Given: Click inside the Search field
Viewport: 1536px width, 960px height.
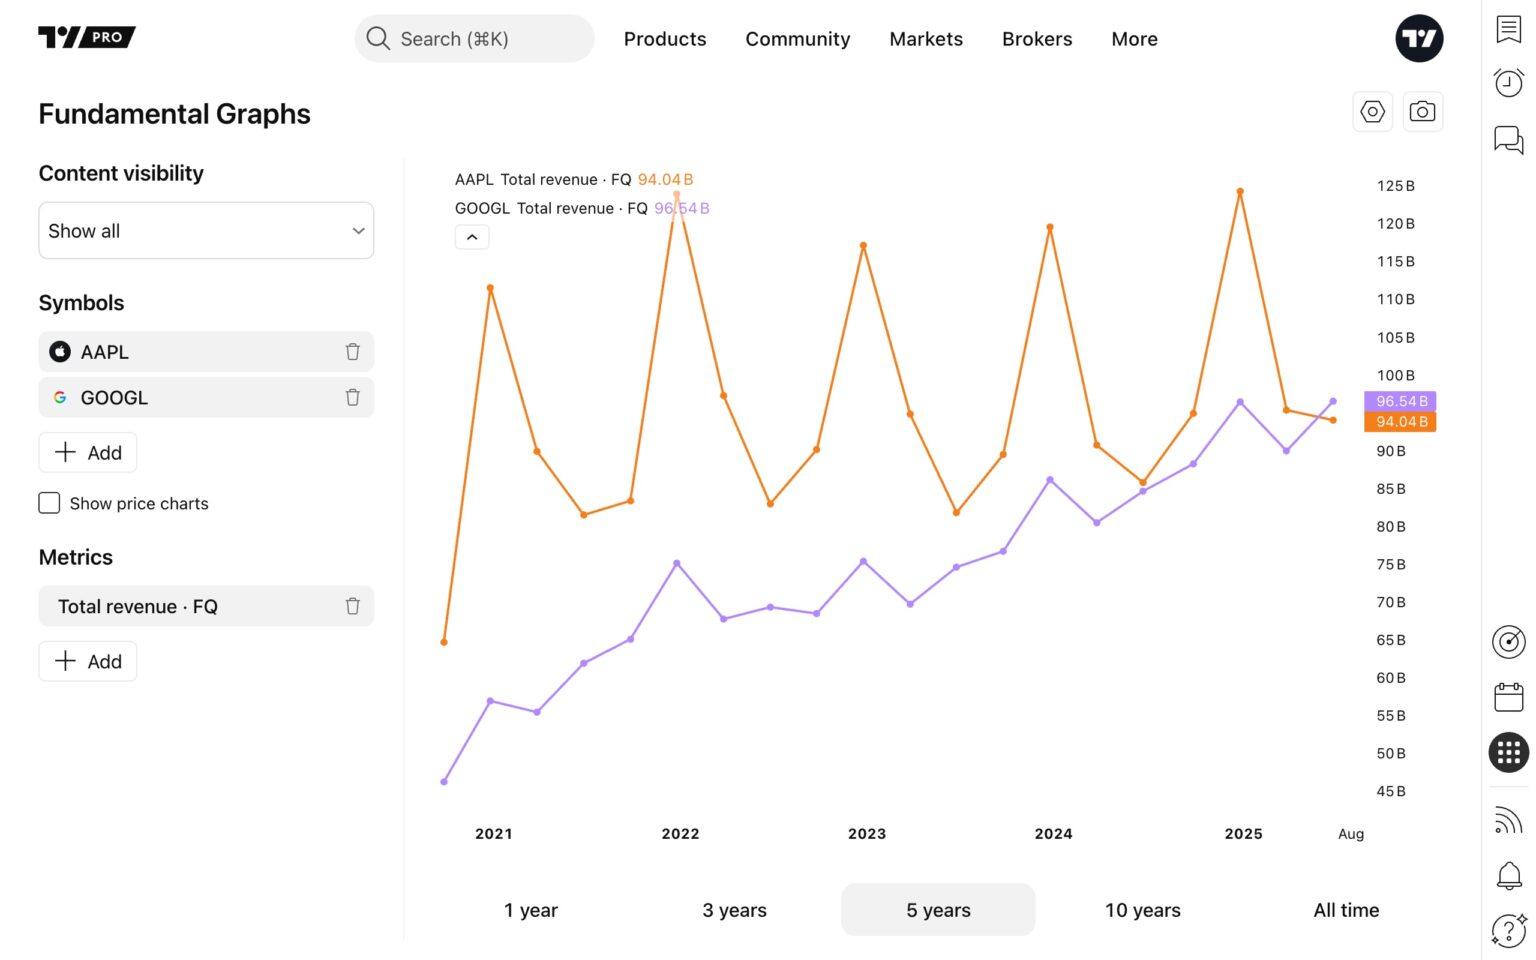Looking at the screenshot, I should tap(474, 38).
